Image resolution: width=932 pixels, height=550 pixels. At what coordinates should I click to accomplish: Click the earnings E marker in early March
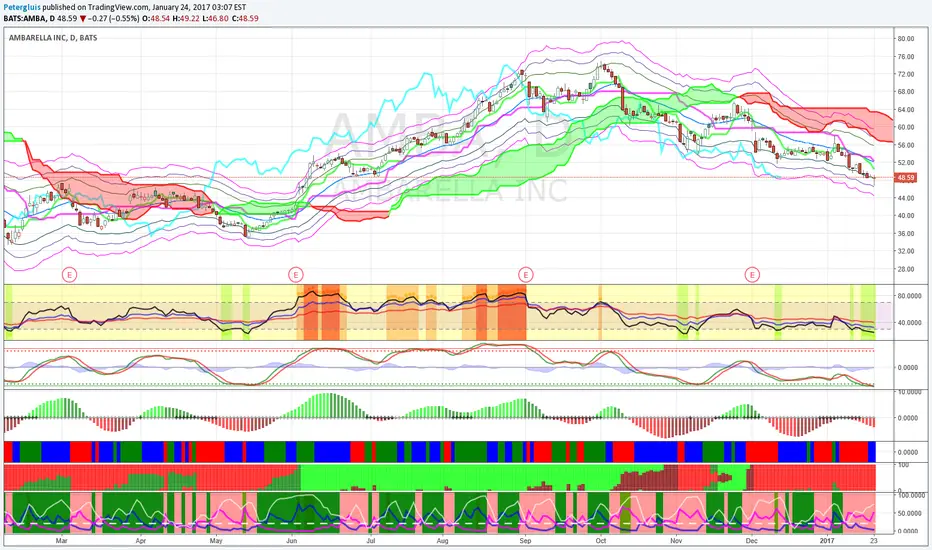point(70,275)
